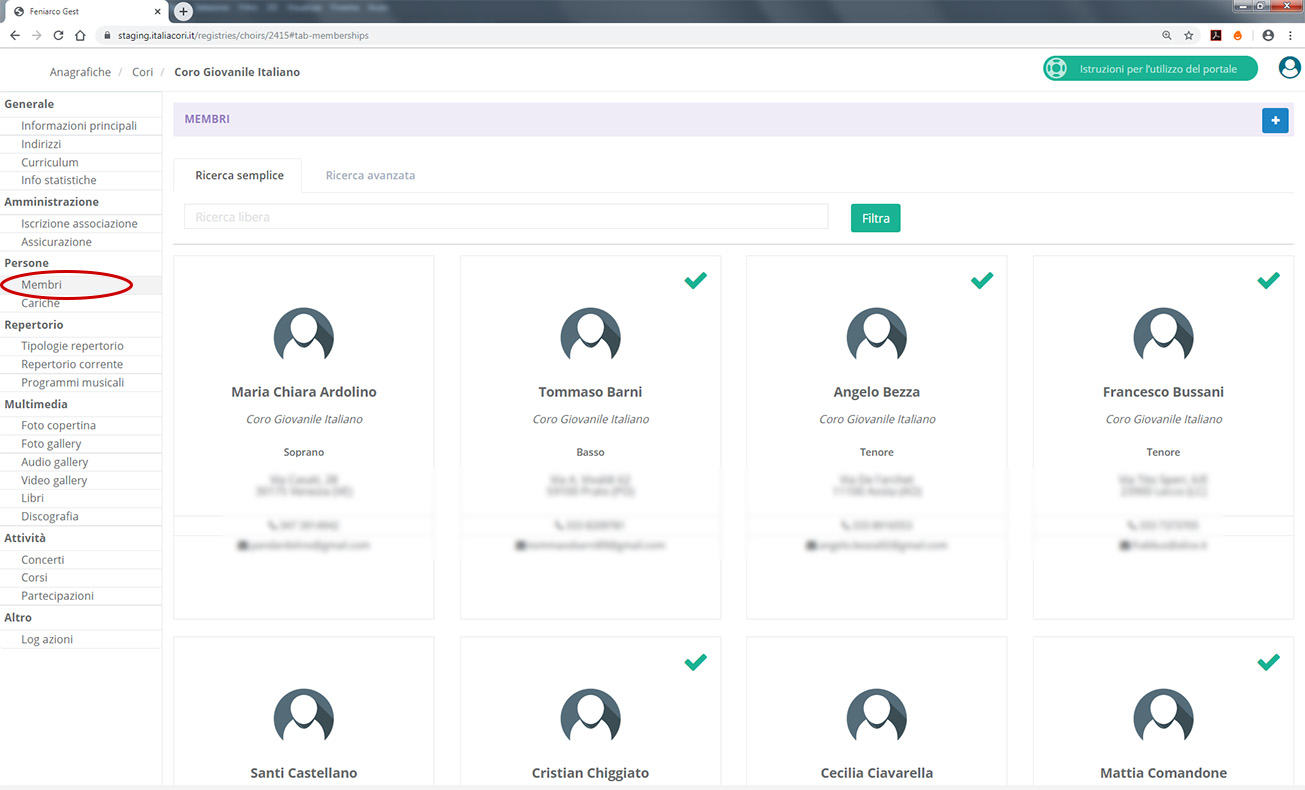Open Foto gallery under Multimedia
The height and width of the screenshot is (790, 1305).
pyautogui.click(x=51, y=444)
